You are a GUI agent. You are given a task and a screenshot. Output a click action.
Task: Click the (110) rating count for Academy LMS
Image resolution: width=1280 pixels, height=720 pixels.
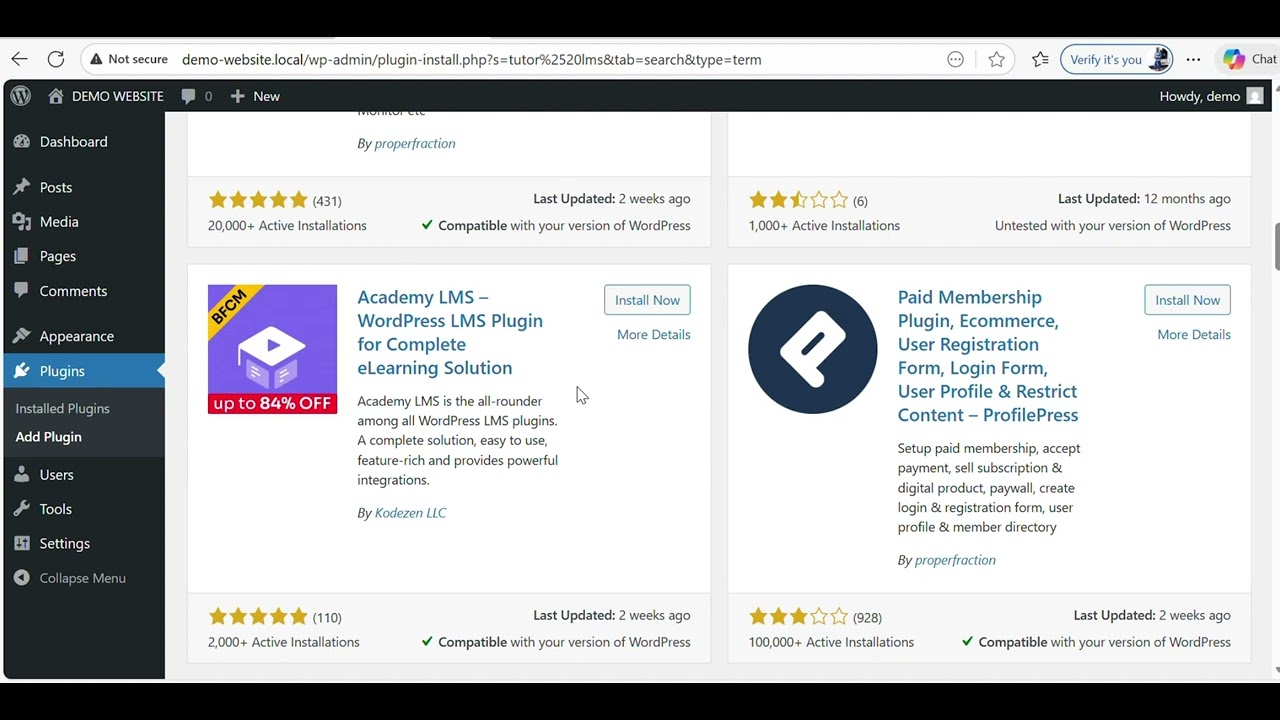[327, 618]
